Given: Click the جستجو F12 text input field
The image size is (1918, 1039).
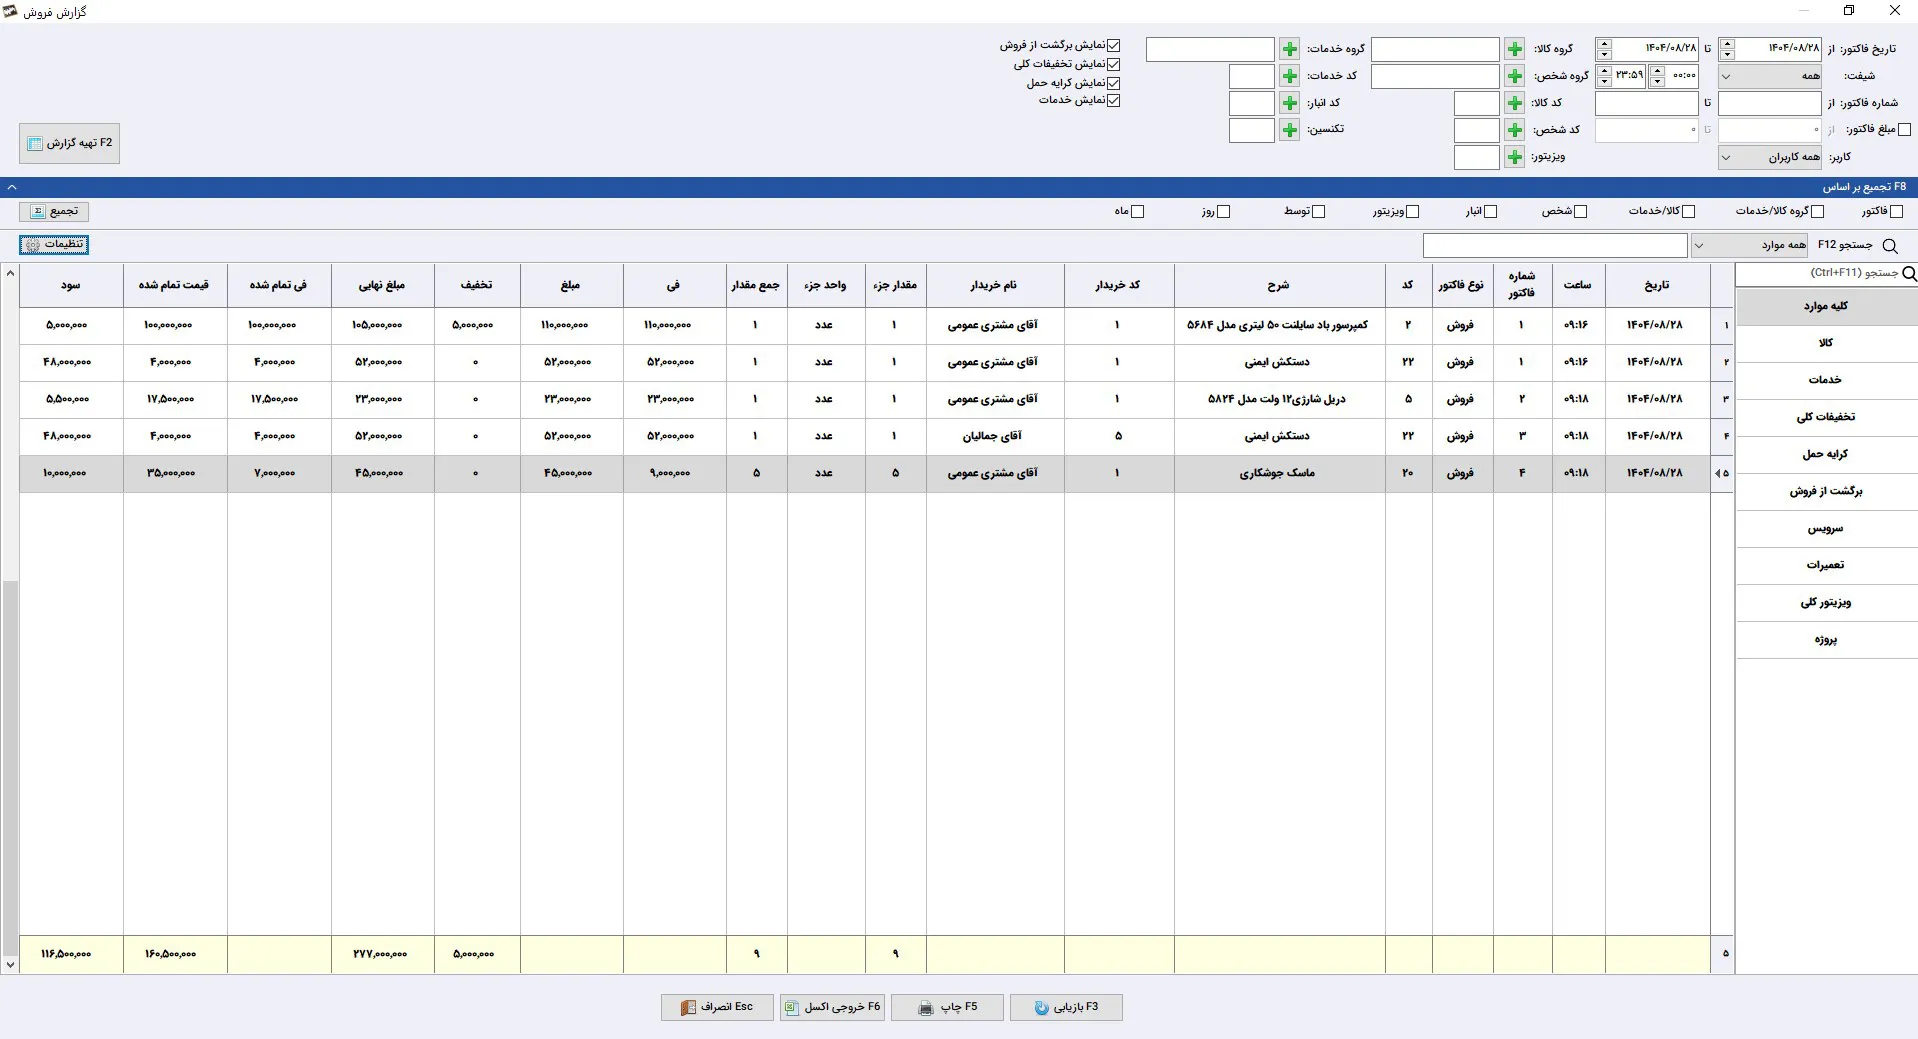Looking at the screenshot, I should point(1555,245).
